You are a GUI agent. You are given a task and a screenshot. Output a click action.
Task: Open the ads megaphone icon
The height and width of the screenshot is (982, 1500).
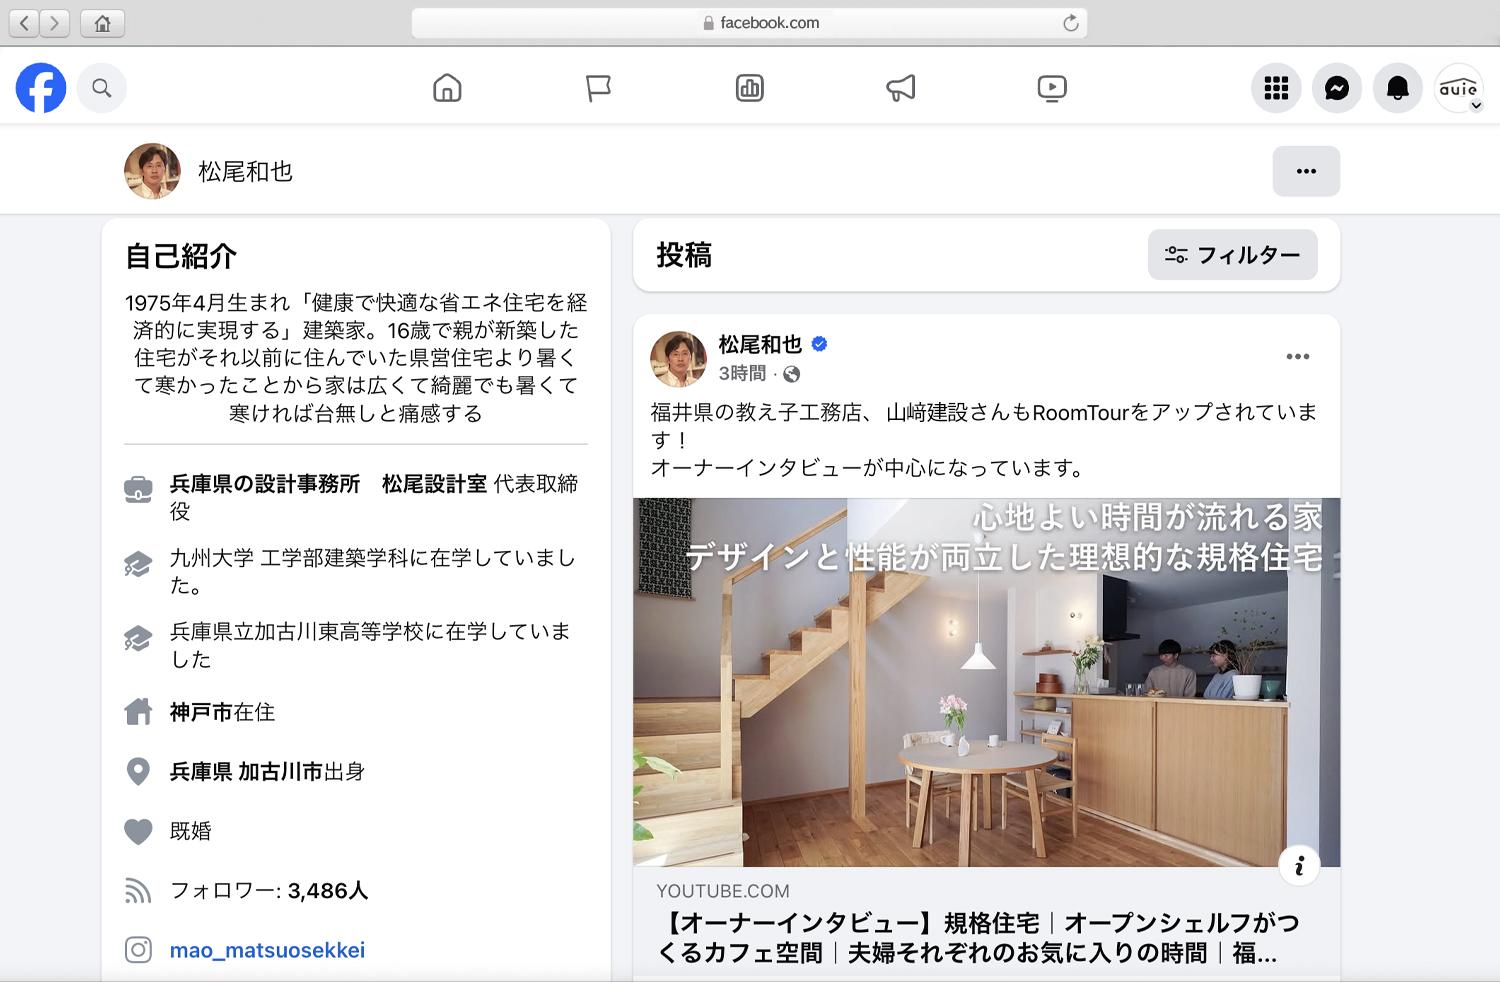click(x=901, y=88)
